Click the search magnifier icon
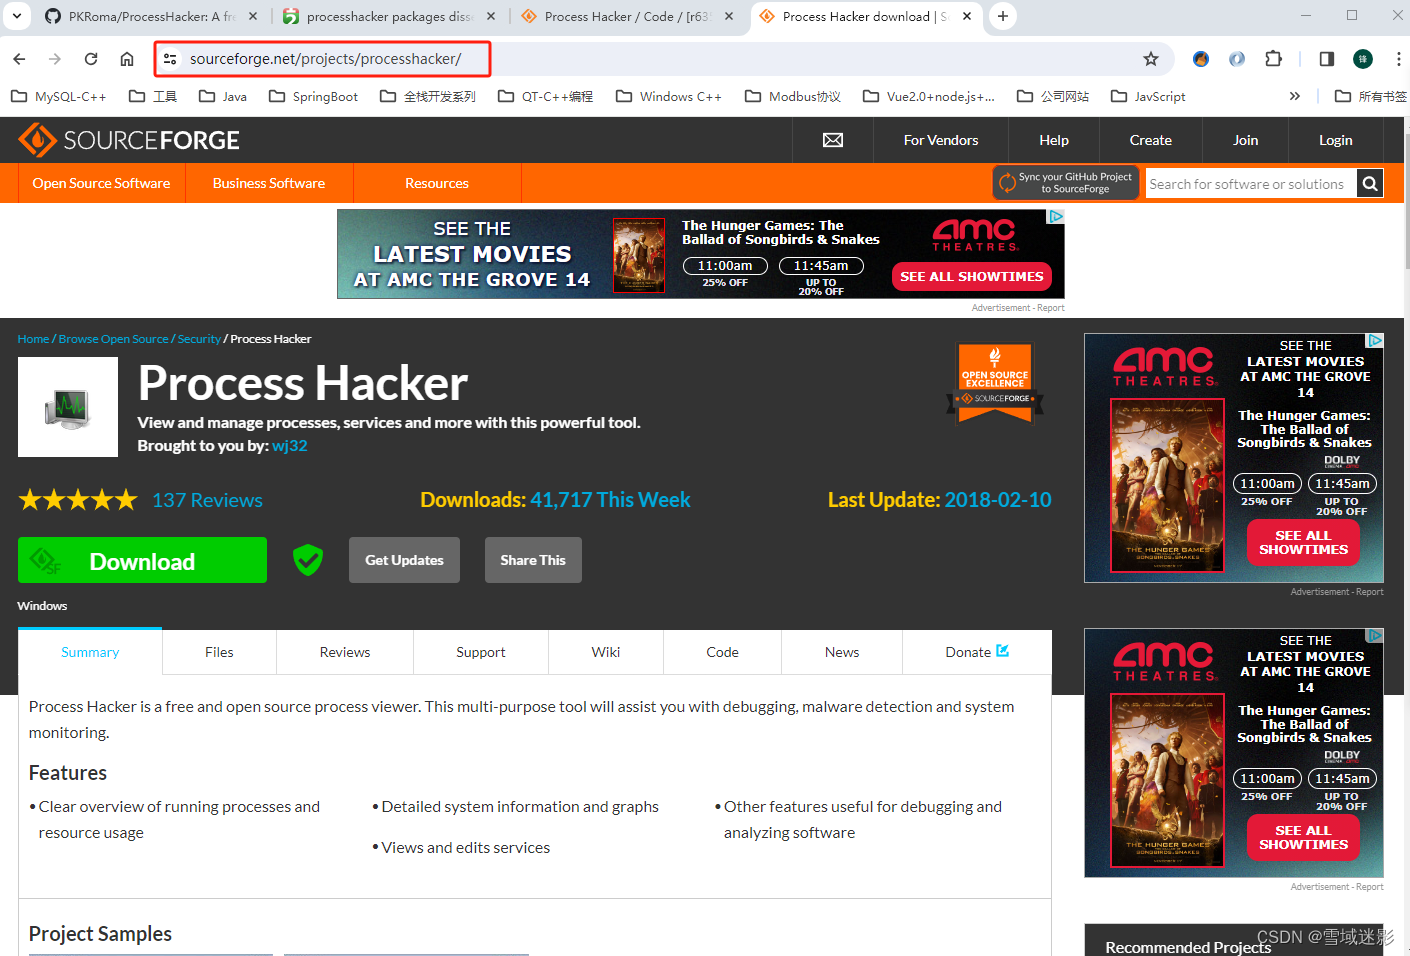 coord(1369,183)
